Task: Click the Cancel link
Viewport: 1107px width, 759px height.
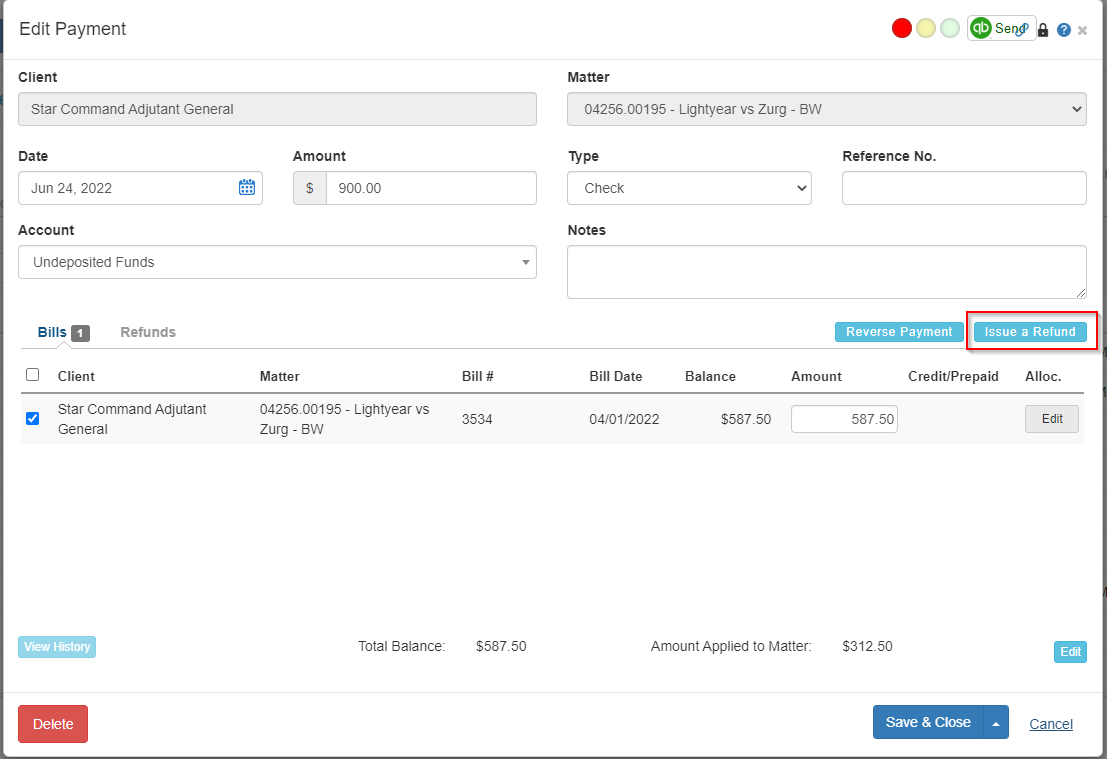Action: pos(1051,724)
